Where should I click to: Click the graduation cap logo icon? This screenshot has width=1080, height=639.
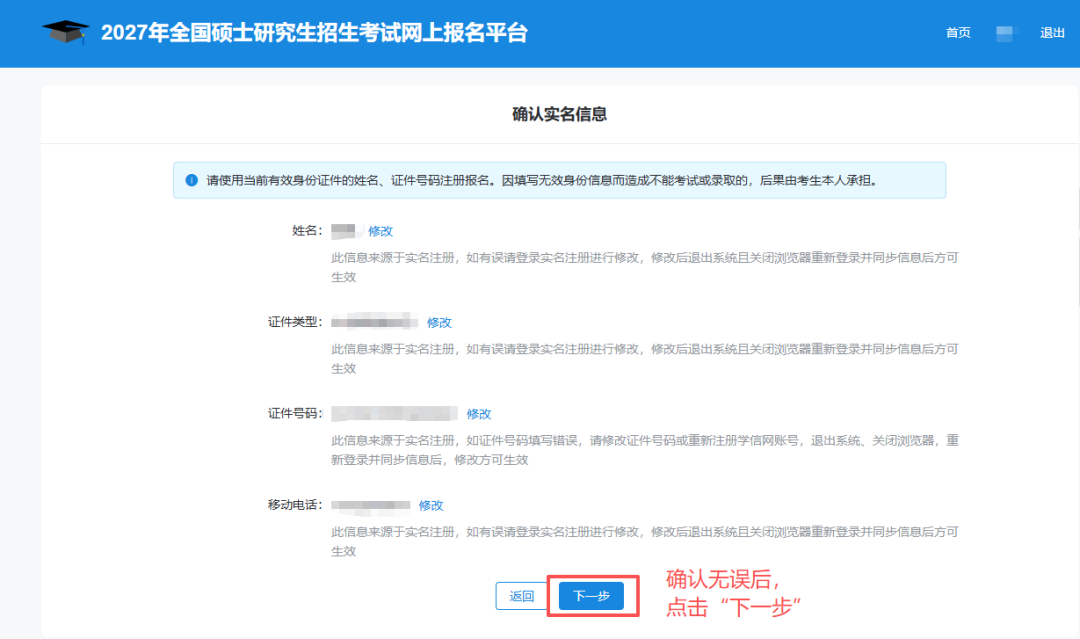pos(65,32)
